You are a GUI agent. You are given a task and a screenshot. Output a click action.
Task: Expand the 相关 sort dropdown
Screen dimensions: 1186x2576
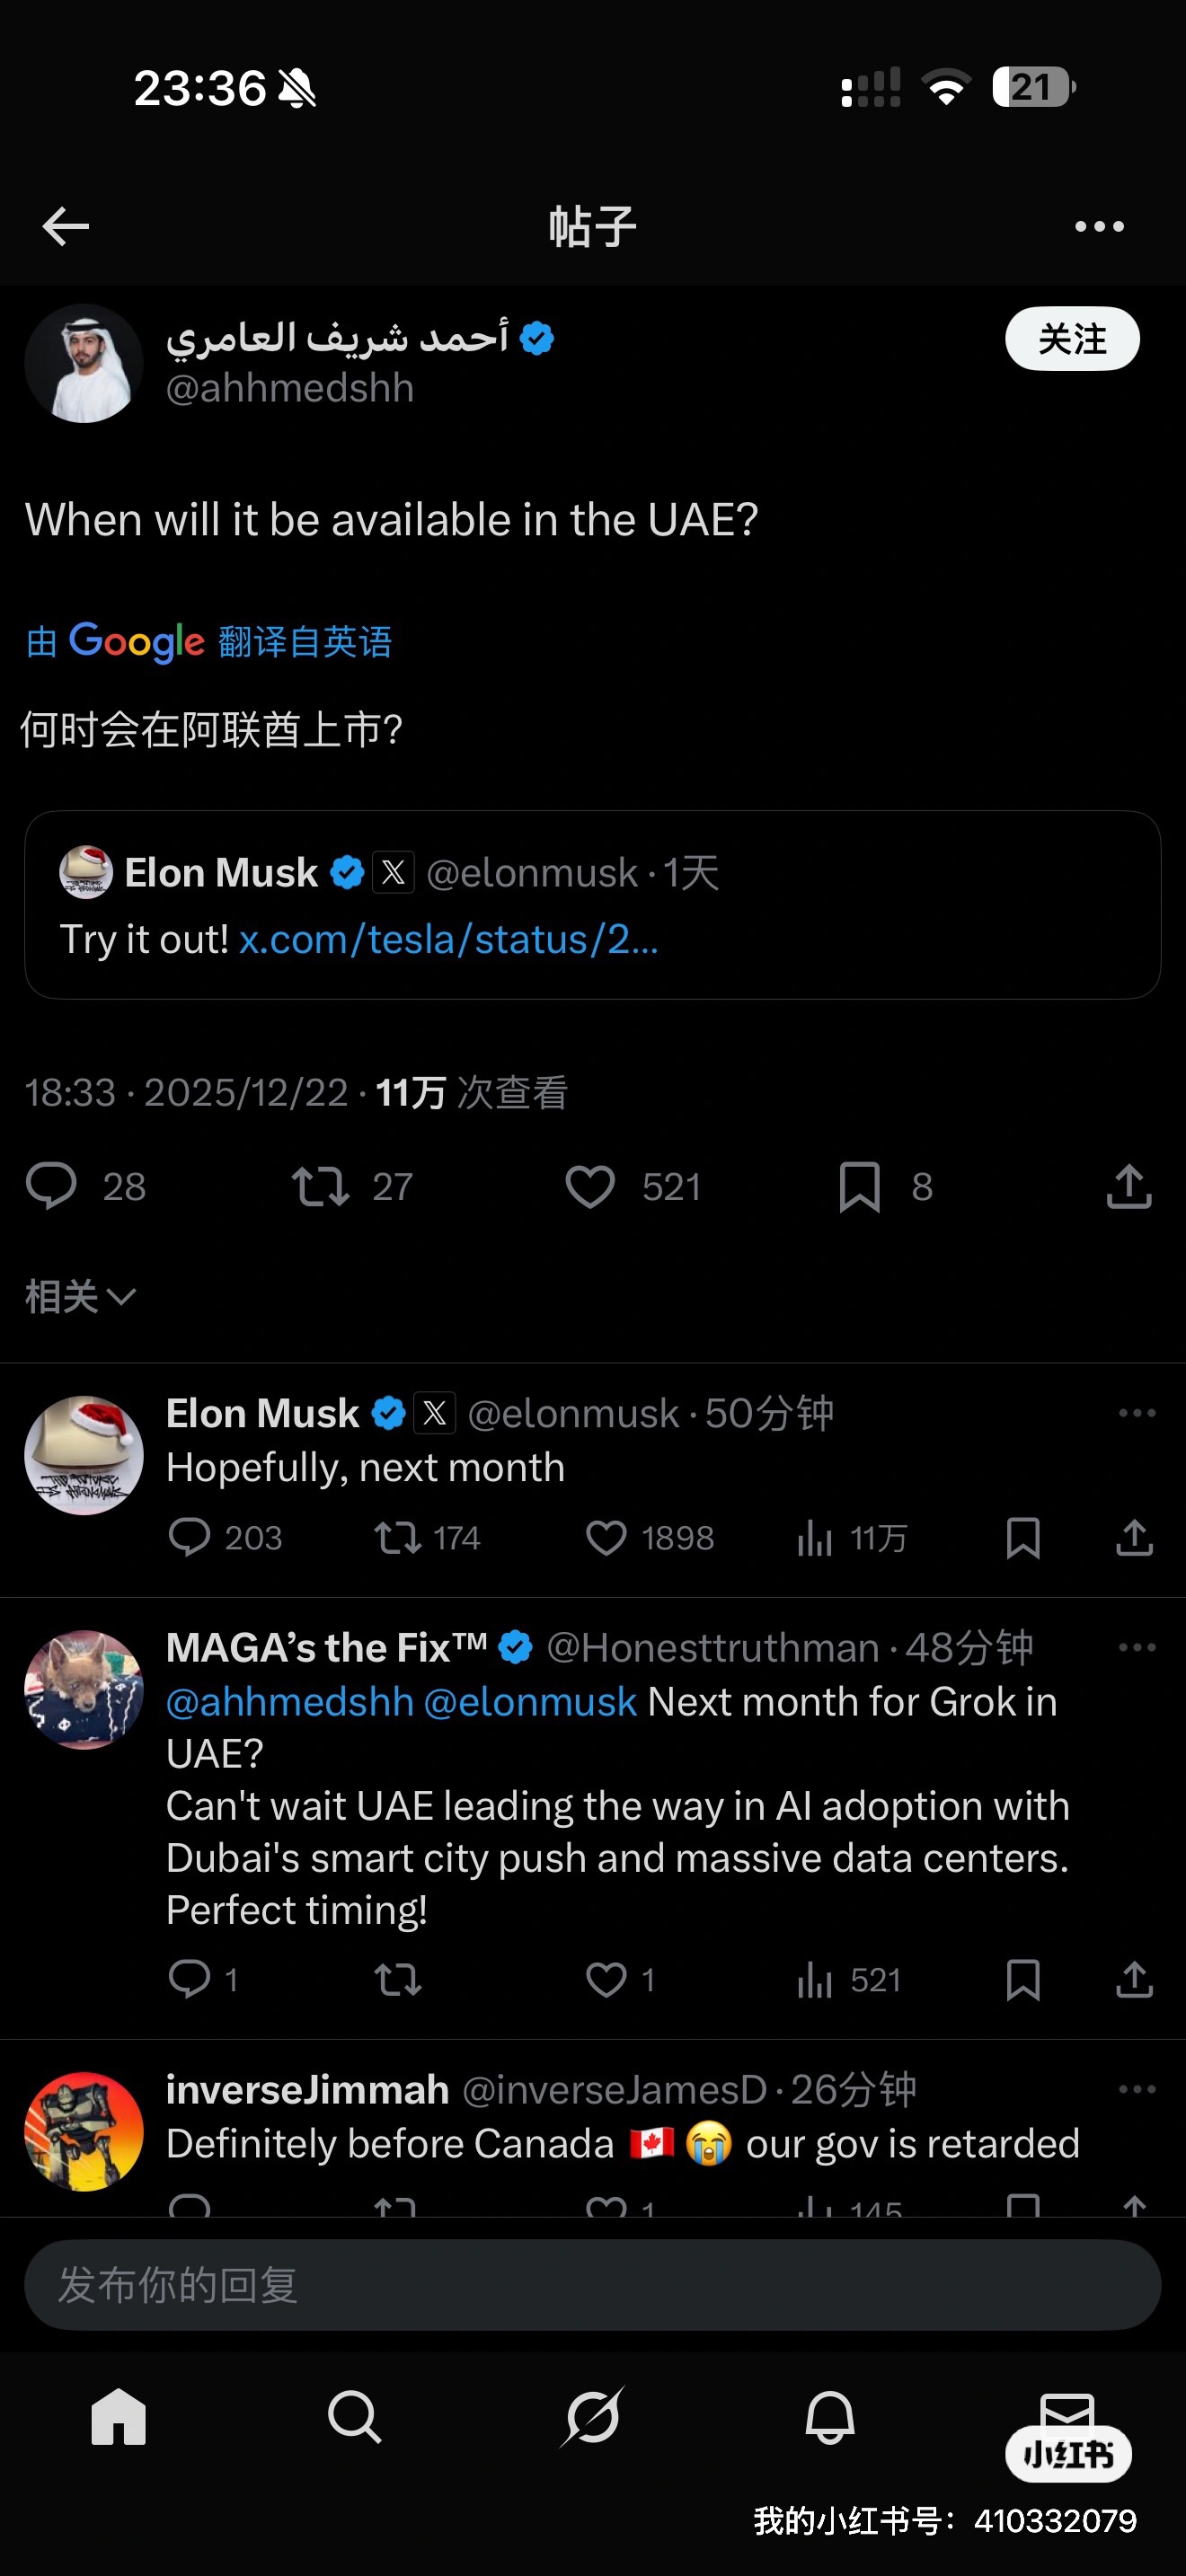coord(80,1297)
